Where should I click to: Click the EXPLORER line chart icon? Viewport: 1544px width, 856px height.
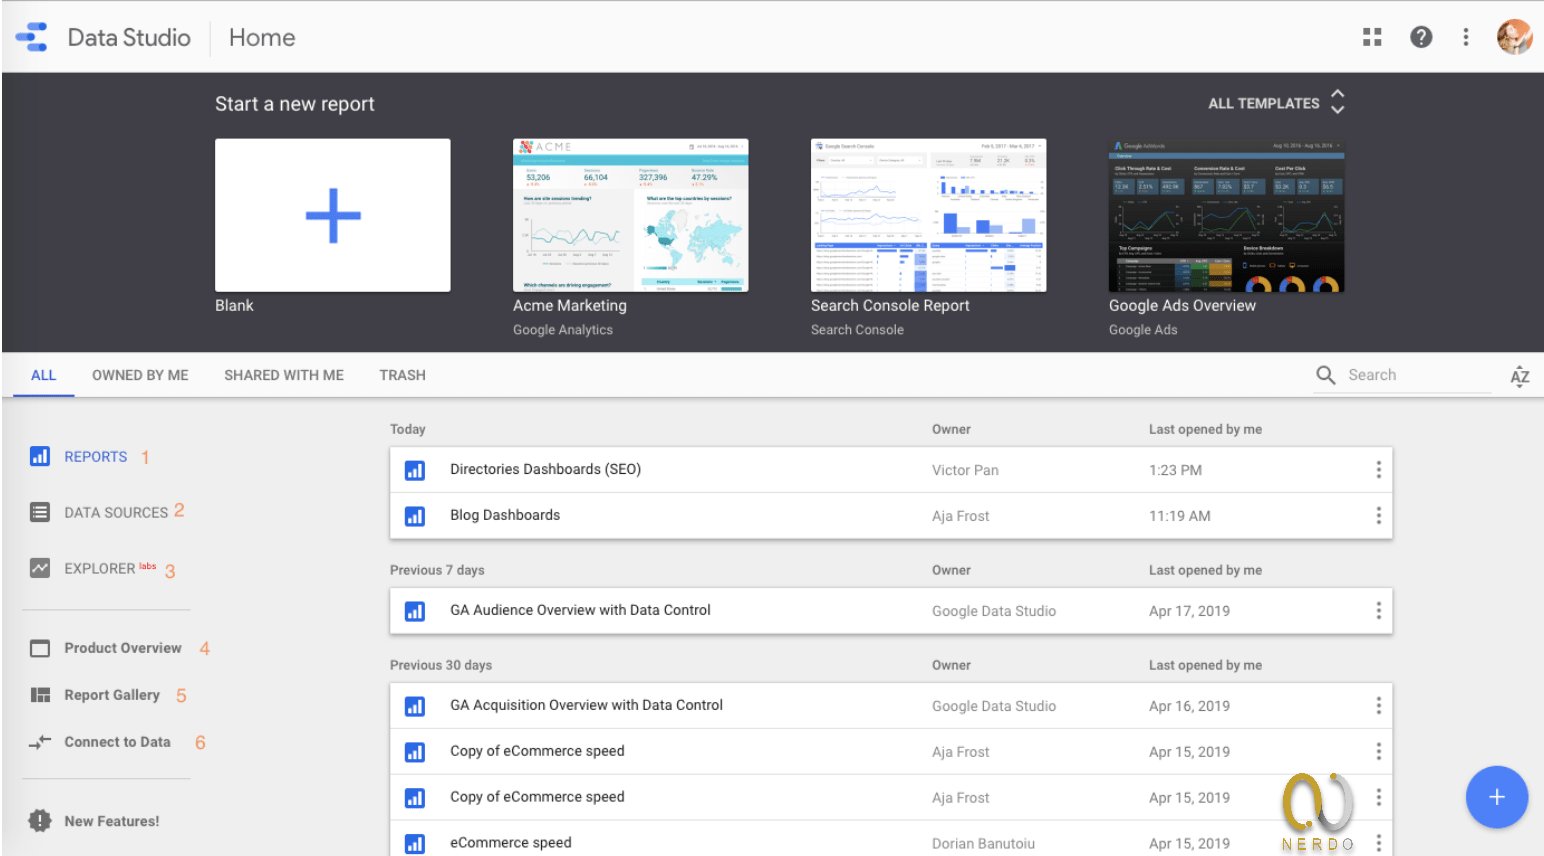tap(40, 568)
